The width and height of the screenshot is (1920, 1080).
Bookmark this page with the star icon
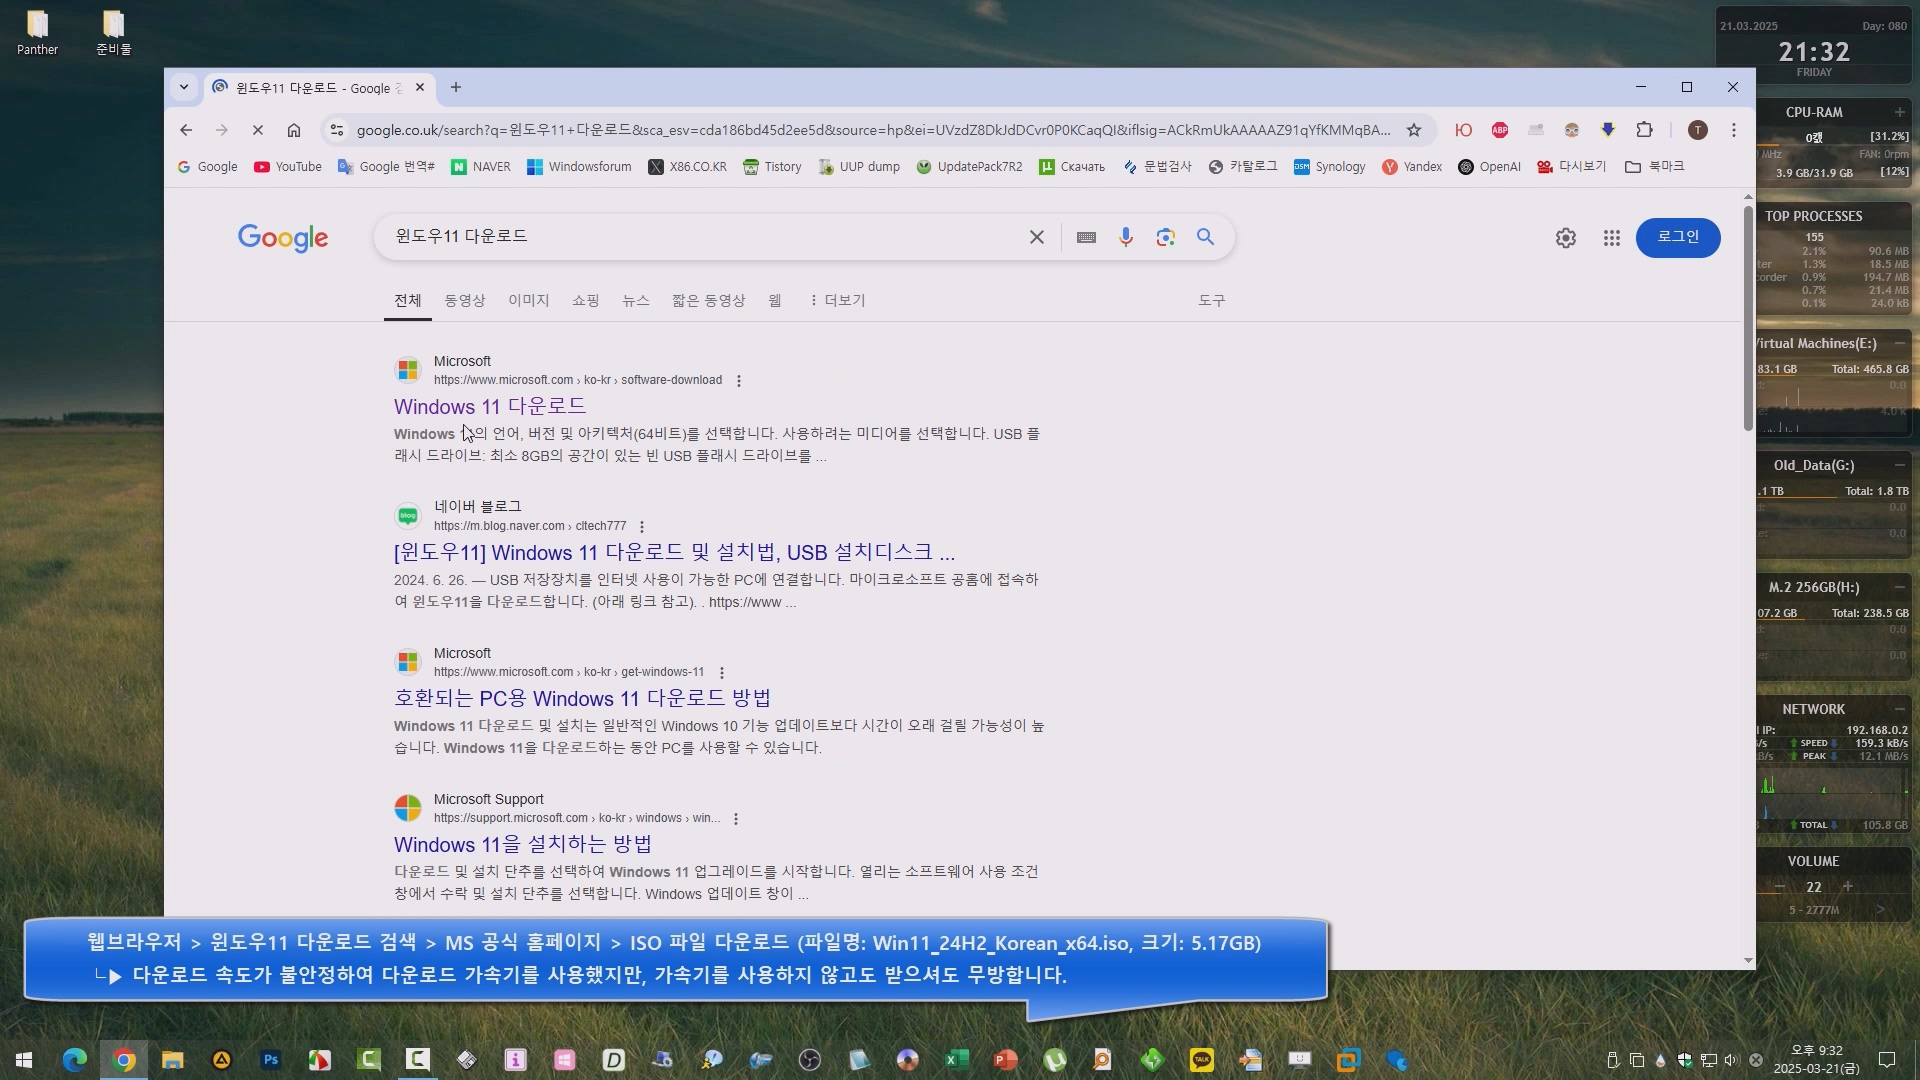(x=1413, y=130)
